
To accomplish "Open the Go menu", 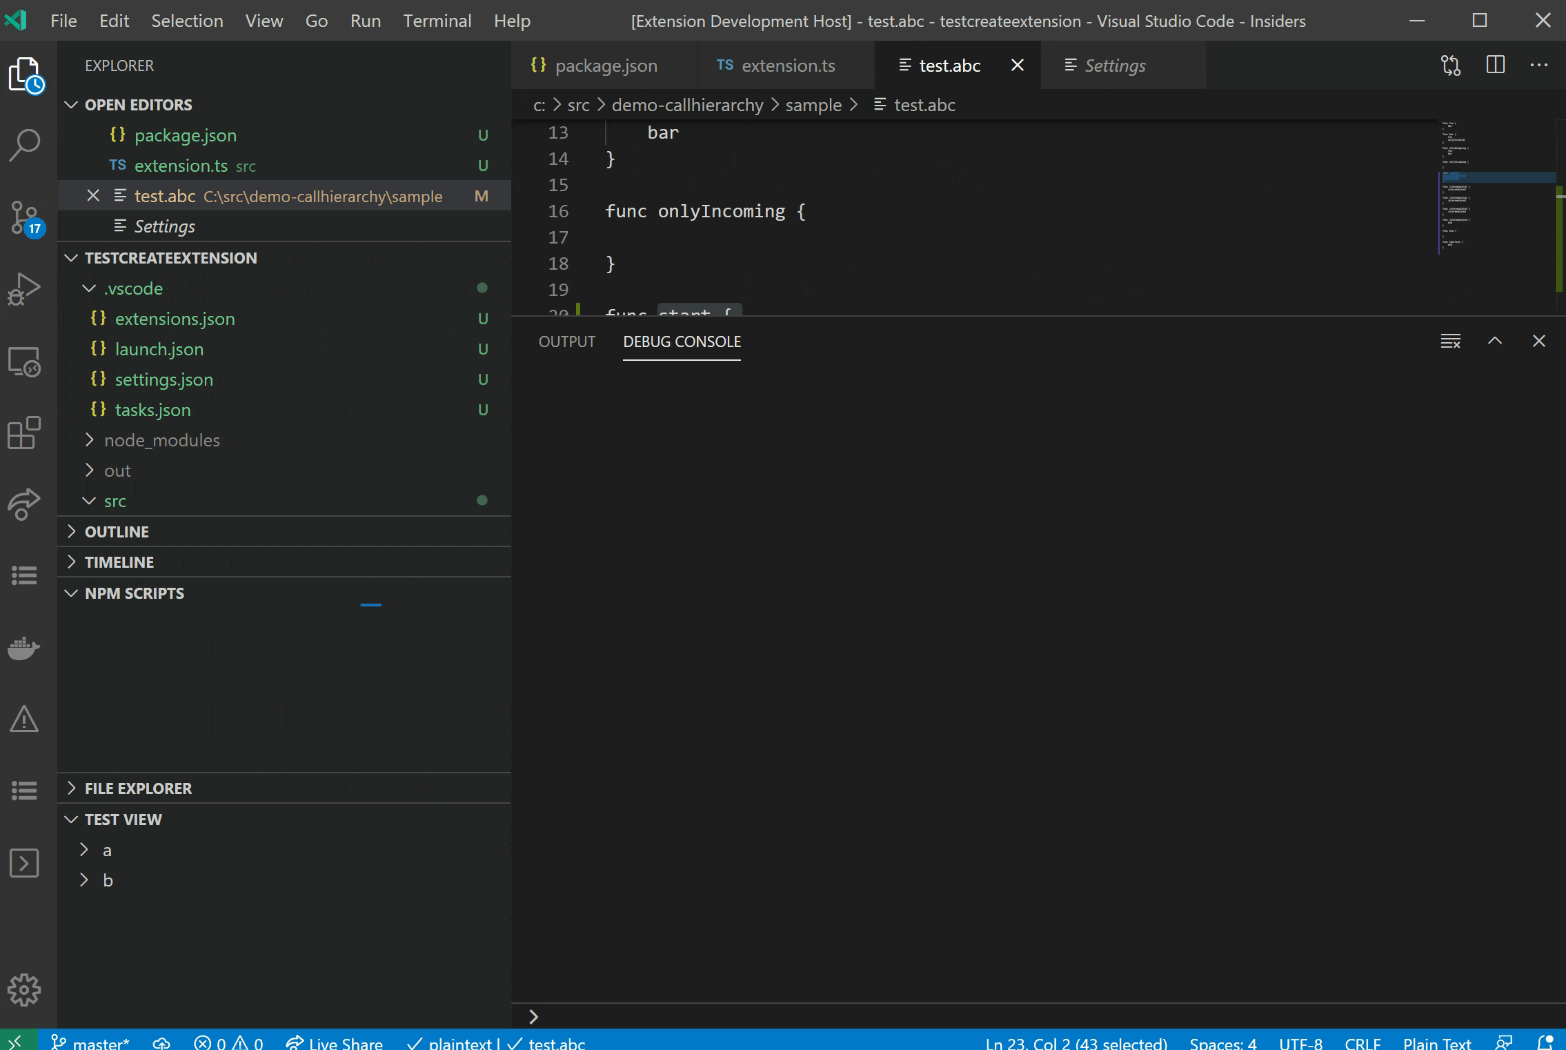I will 317,21.
